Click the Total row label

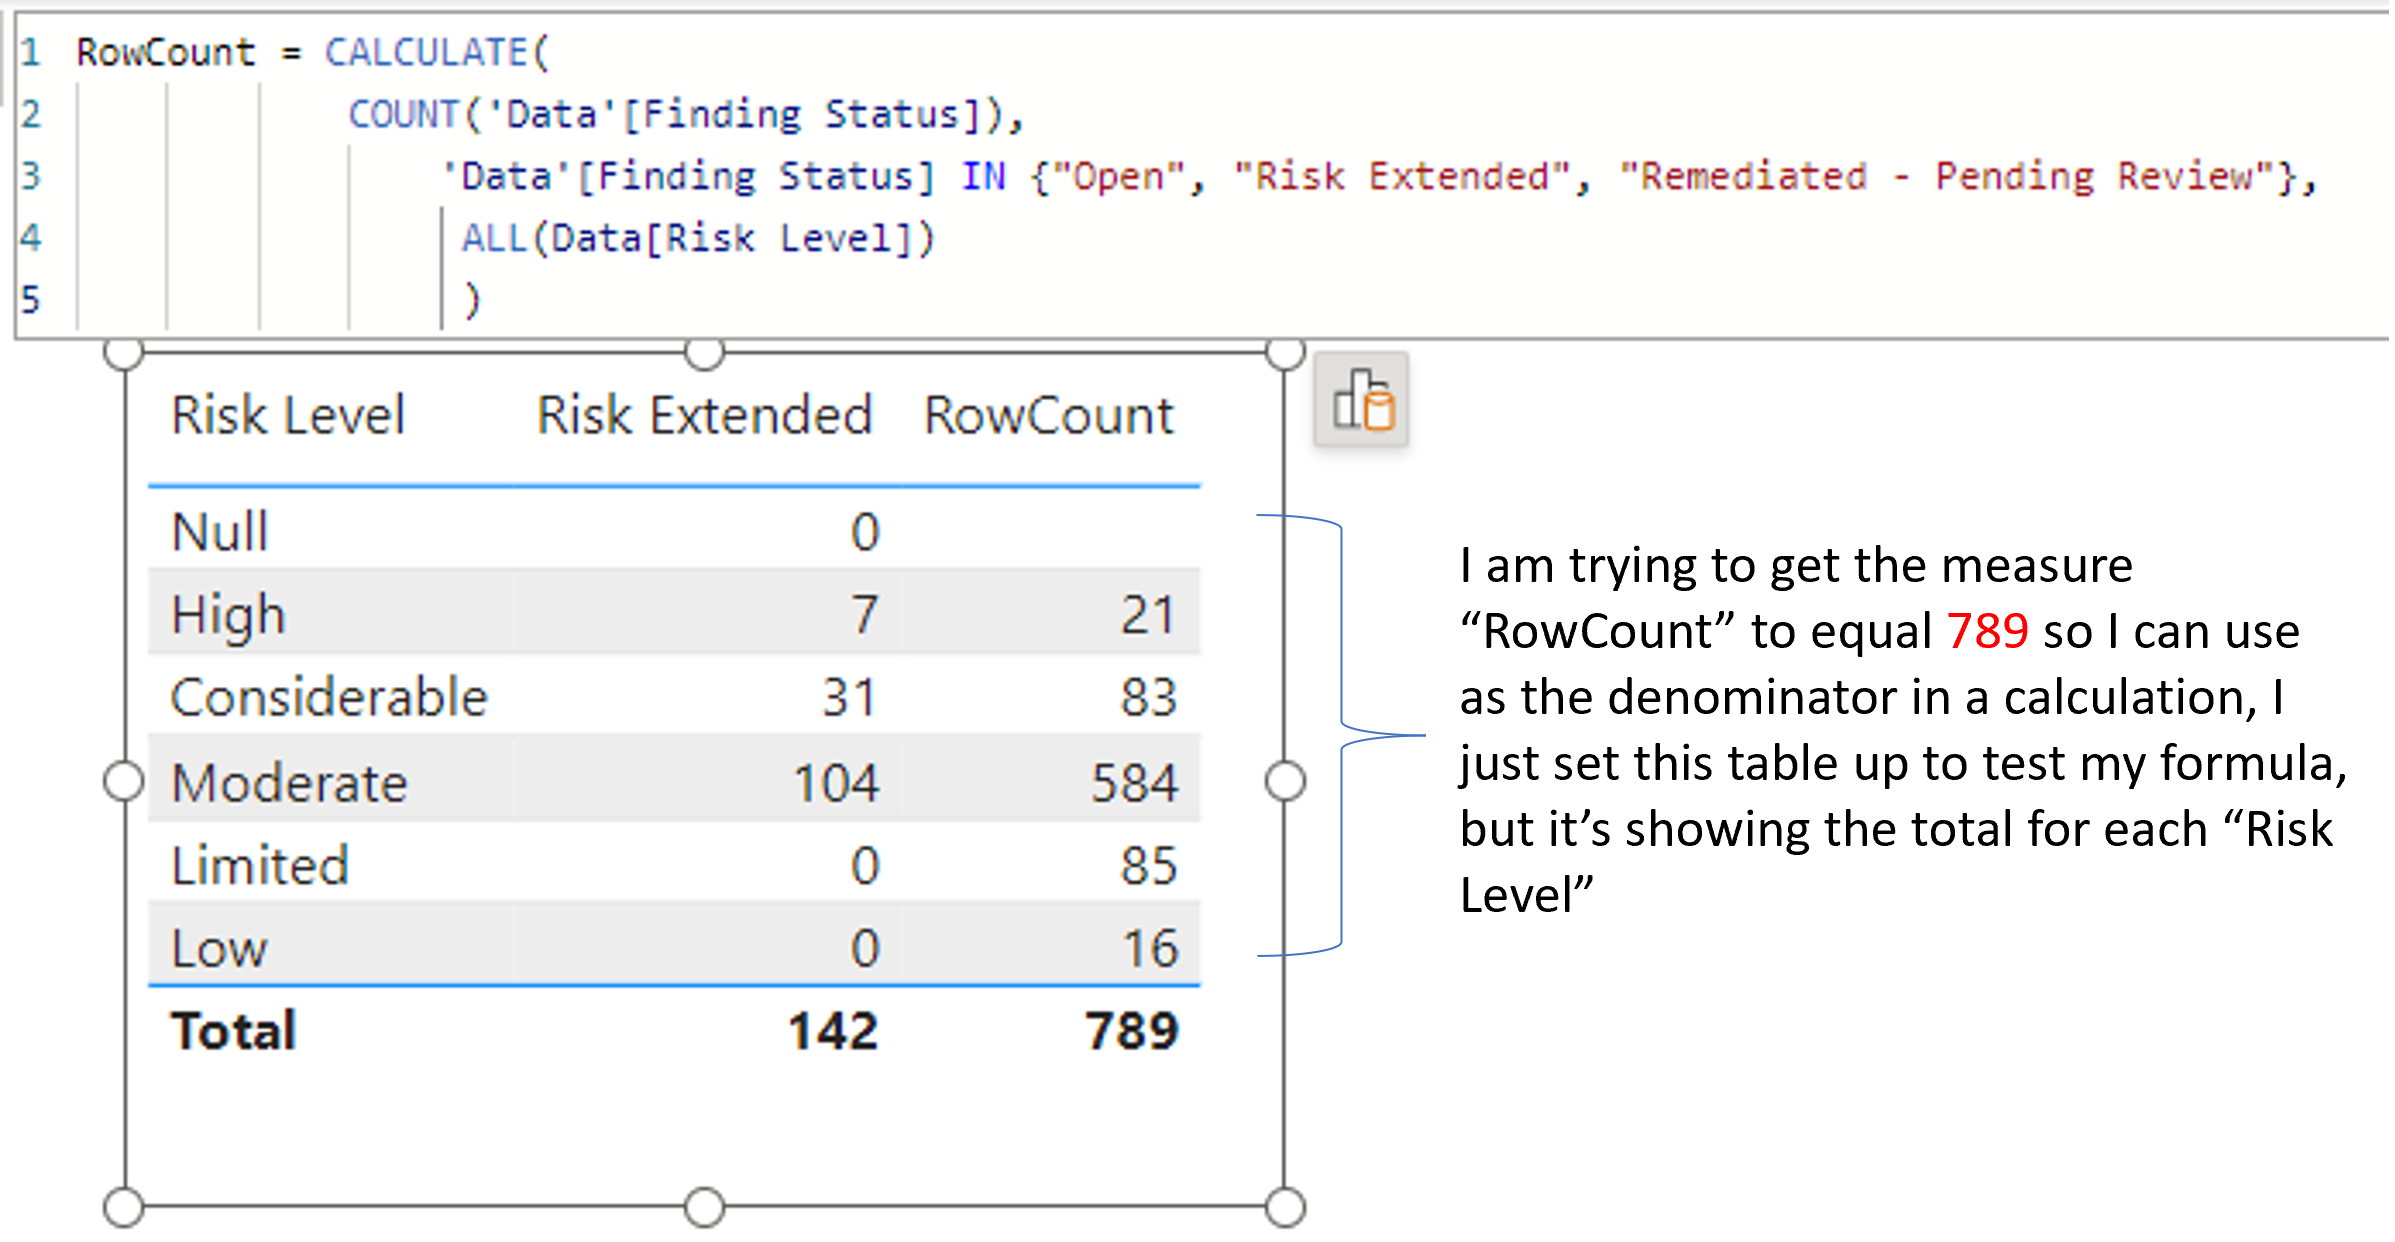tap(234, 1031)
